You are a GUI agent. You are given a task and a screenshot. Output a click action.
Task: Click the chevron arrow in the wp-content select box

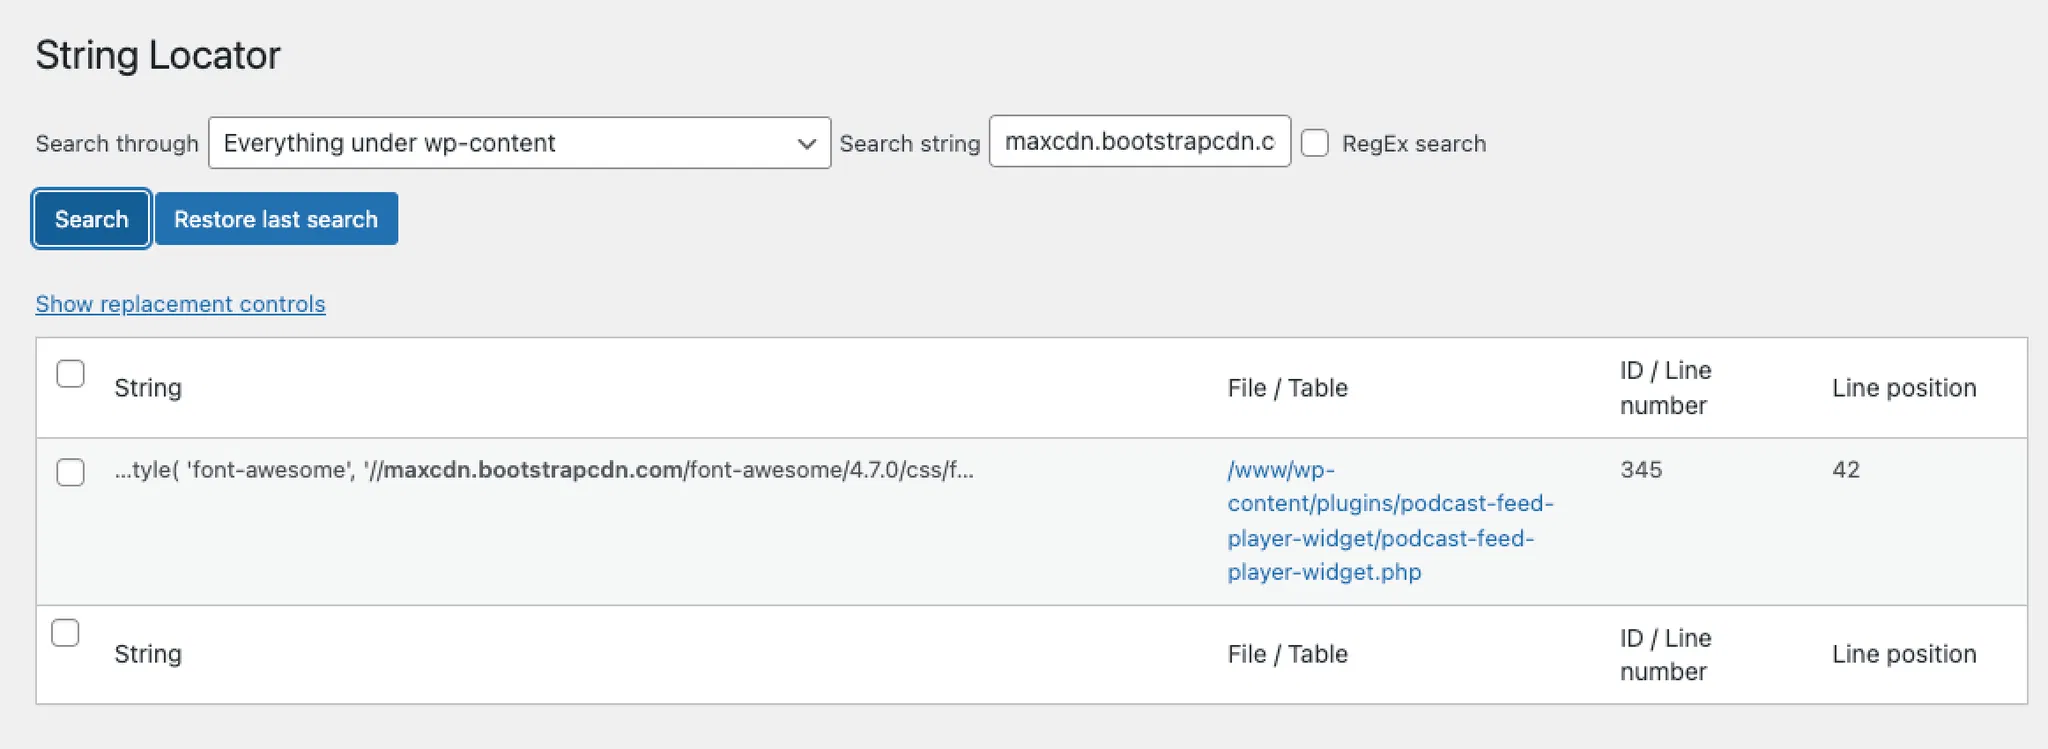pyautogui.click(x=806, y=144)
